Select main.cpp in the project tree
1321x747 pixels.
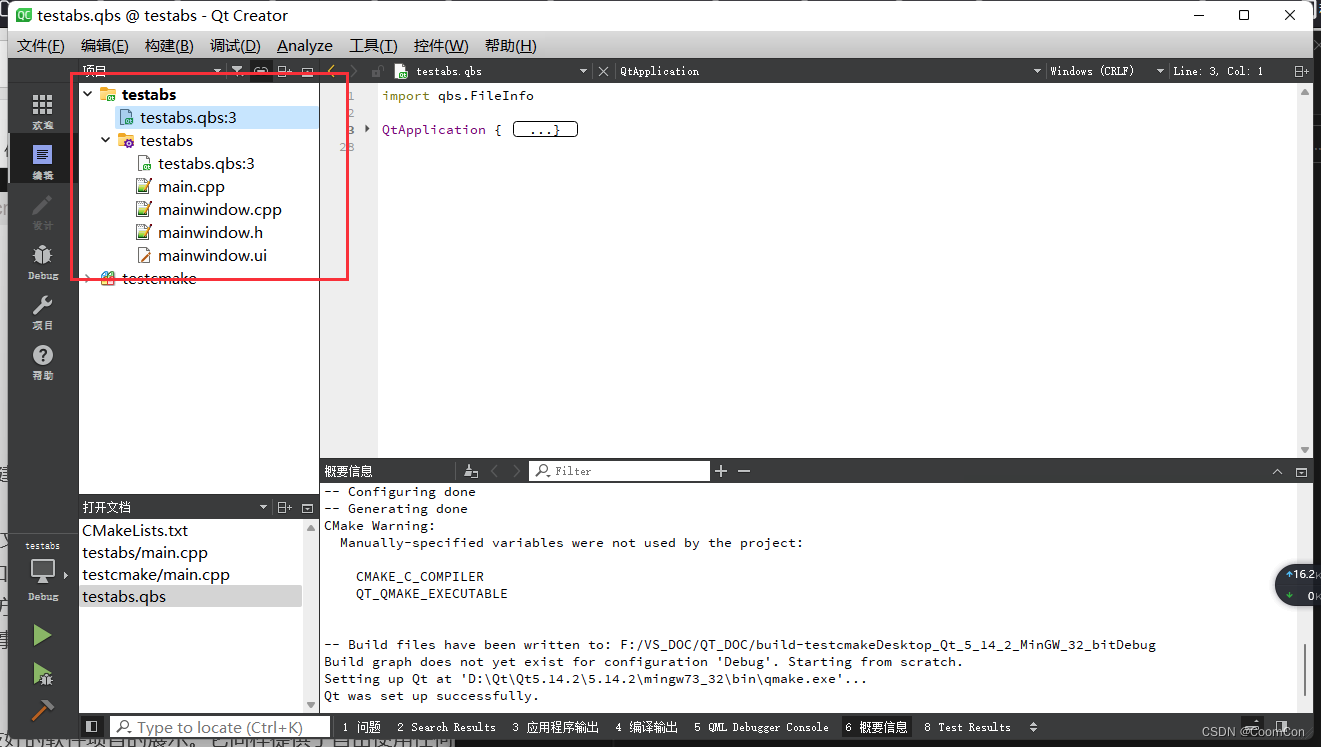pyautogui.click(x=190, y=187)
